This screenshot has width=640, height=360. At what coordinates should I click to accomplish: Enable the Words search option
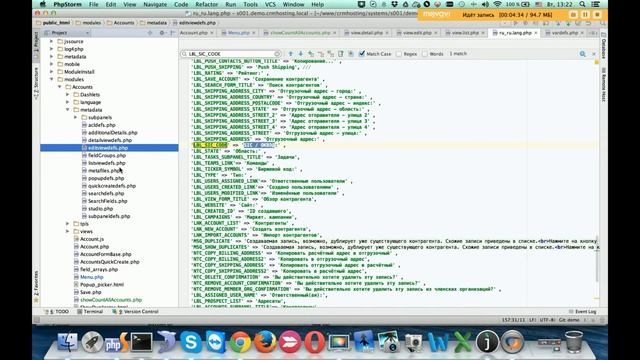[x=425, y=54]
